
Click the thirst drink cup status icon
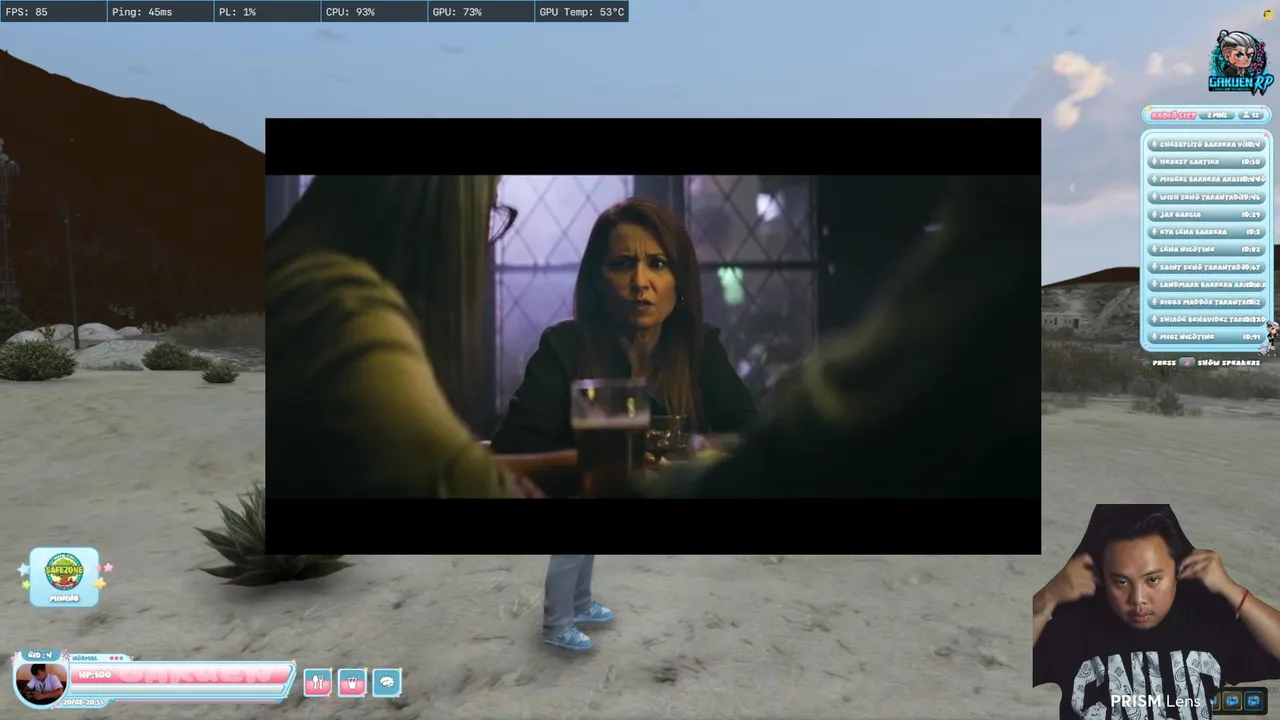tap(352, 683)
